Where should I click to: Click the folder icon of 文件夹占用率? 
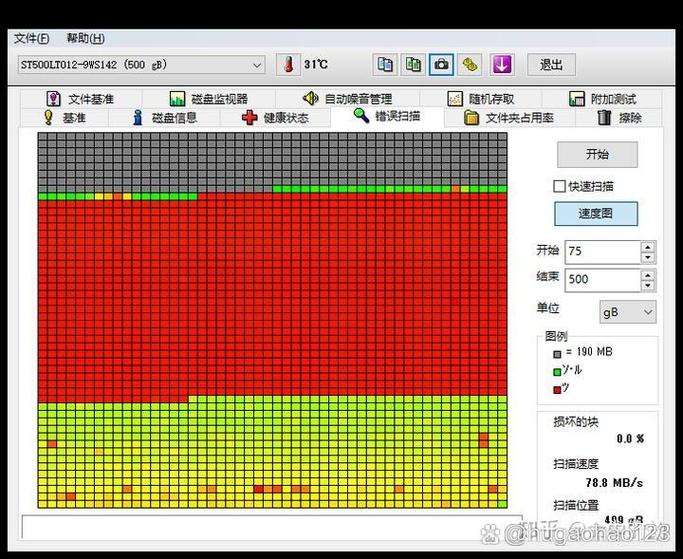tap(471, 118)
